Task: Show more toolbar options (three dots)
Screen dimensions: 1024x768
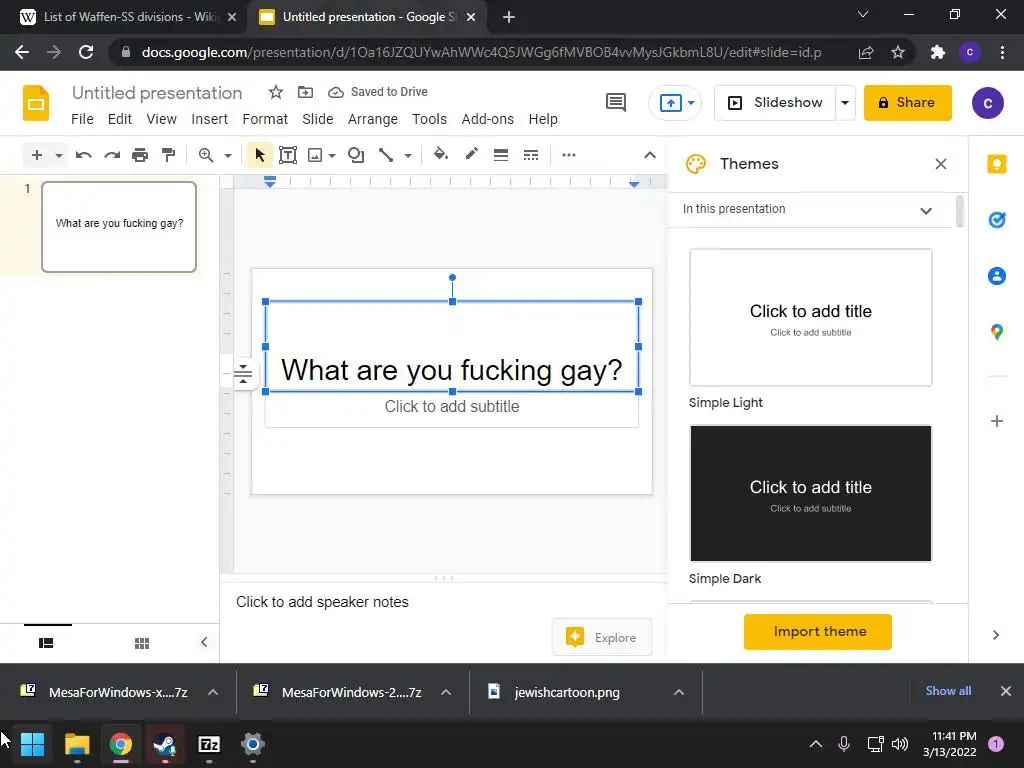Action: pyautogui.click(x=569, y=155)
